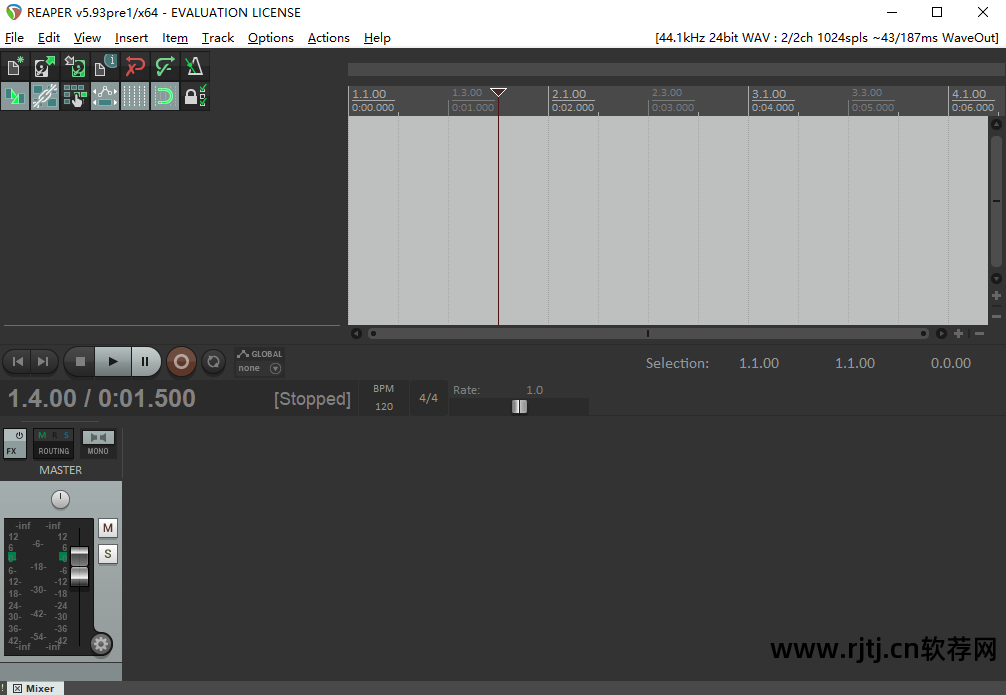Mute the master track with M
1006x695 pixels.
(108, 528)
